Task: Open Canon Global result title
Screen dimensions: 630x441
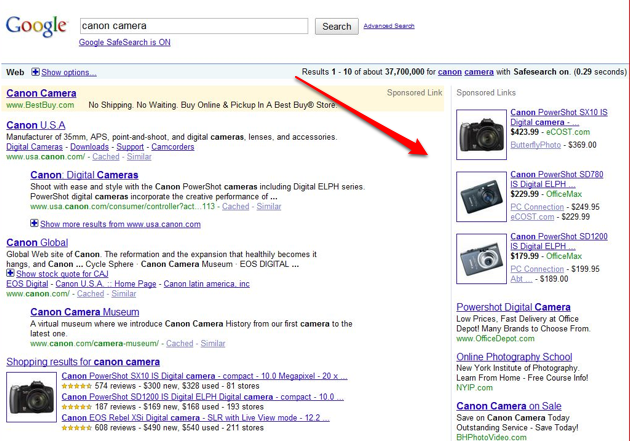Action: 37,243
